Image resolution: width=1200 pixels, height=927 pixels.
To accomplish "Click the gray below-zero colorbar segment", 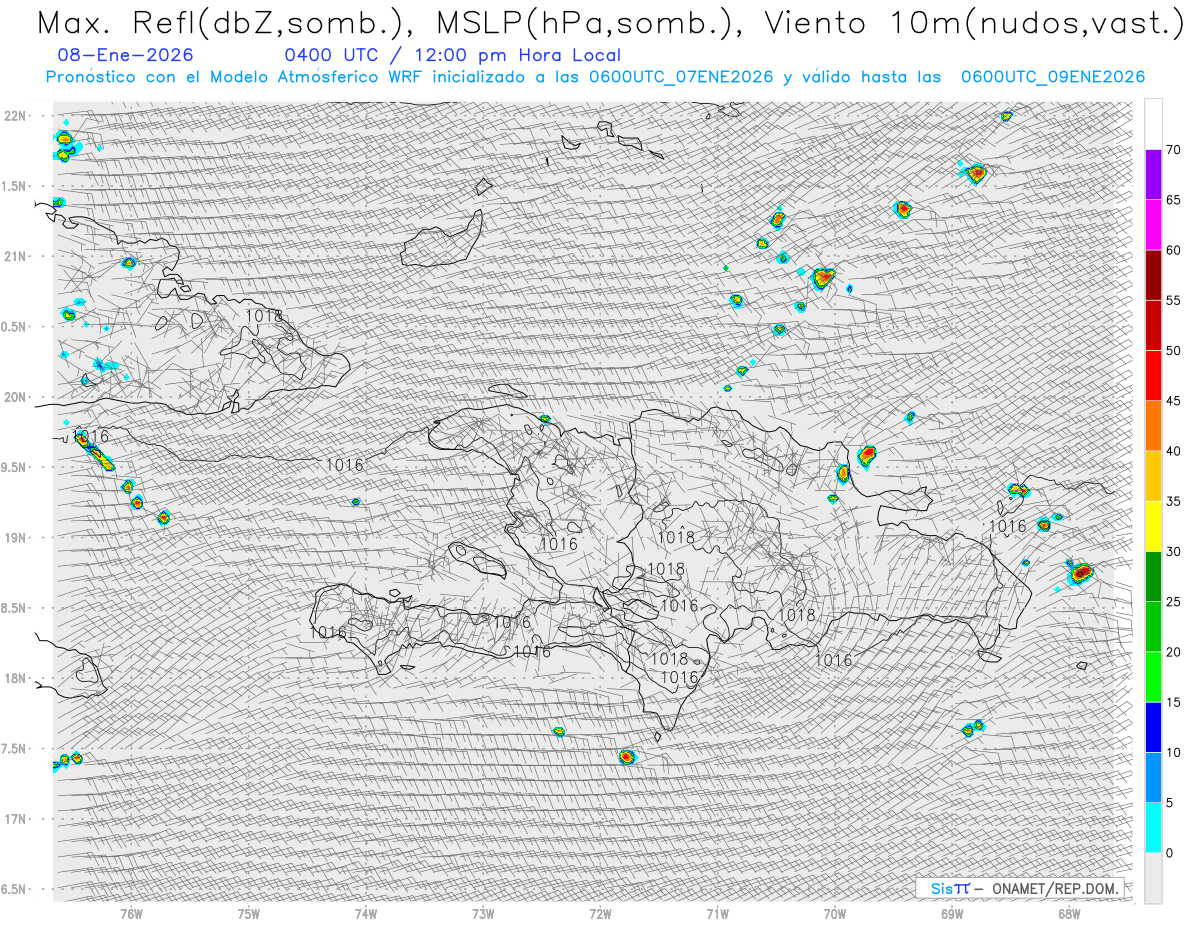I will (x=1153, y=878).
